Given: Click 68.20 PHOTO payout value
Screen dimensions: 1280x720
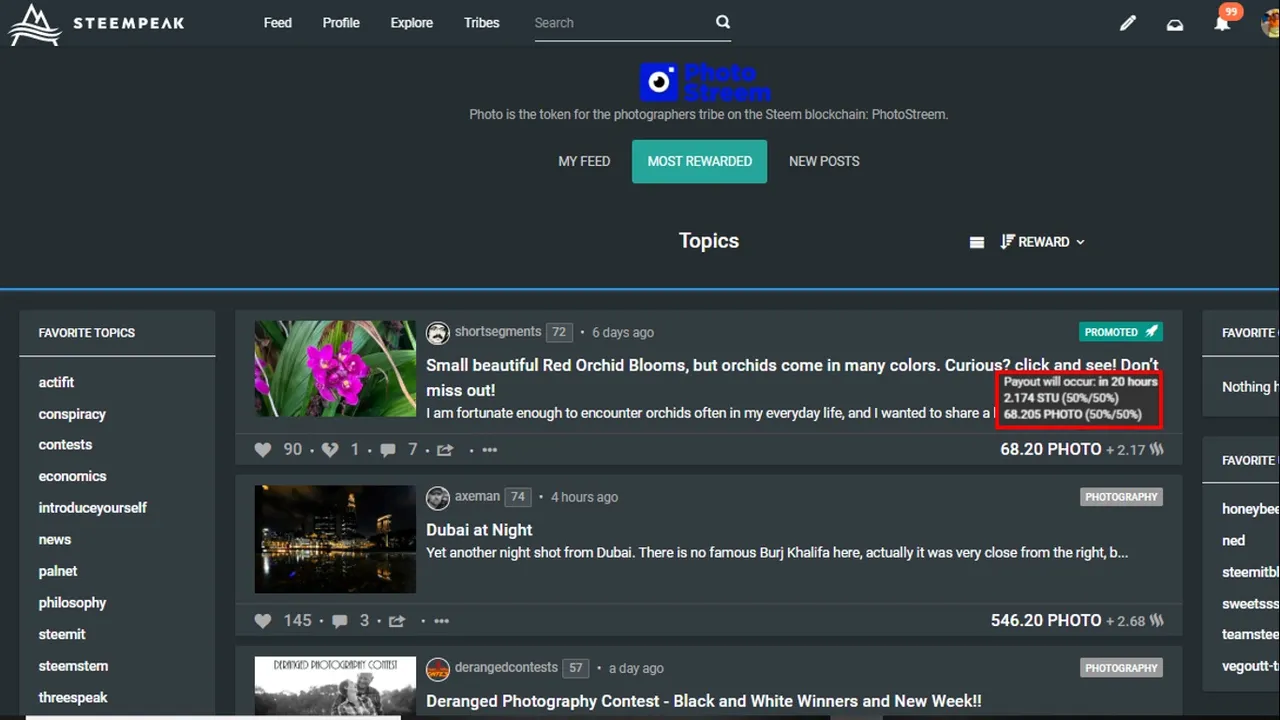Looking at the screenshot, I should (1051, 450).
